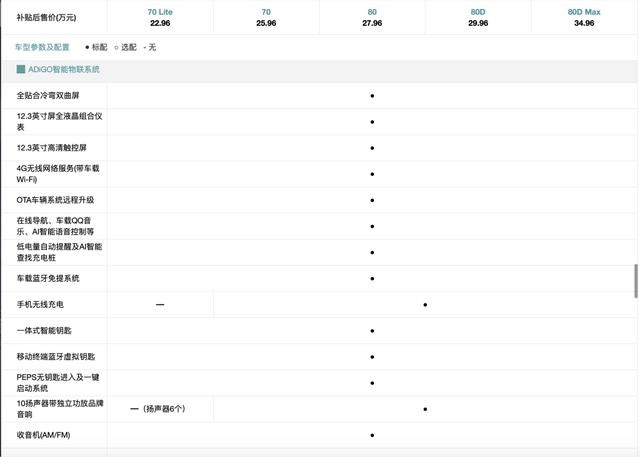Select price 25.96 under 70
Viewport: 640px width, 457px height.
[266, 23]
